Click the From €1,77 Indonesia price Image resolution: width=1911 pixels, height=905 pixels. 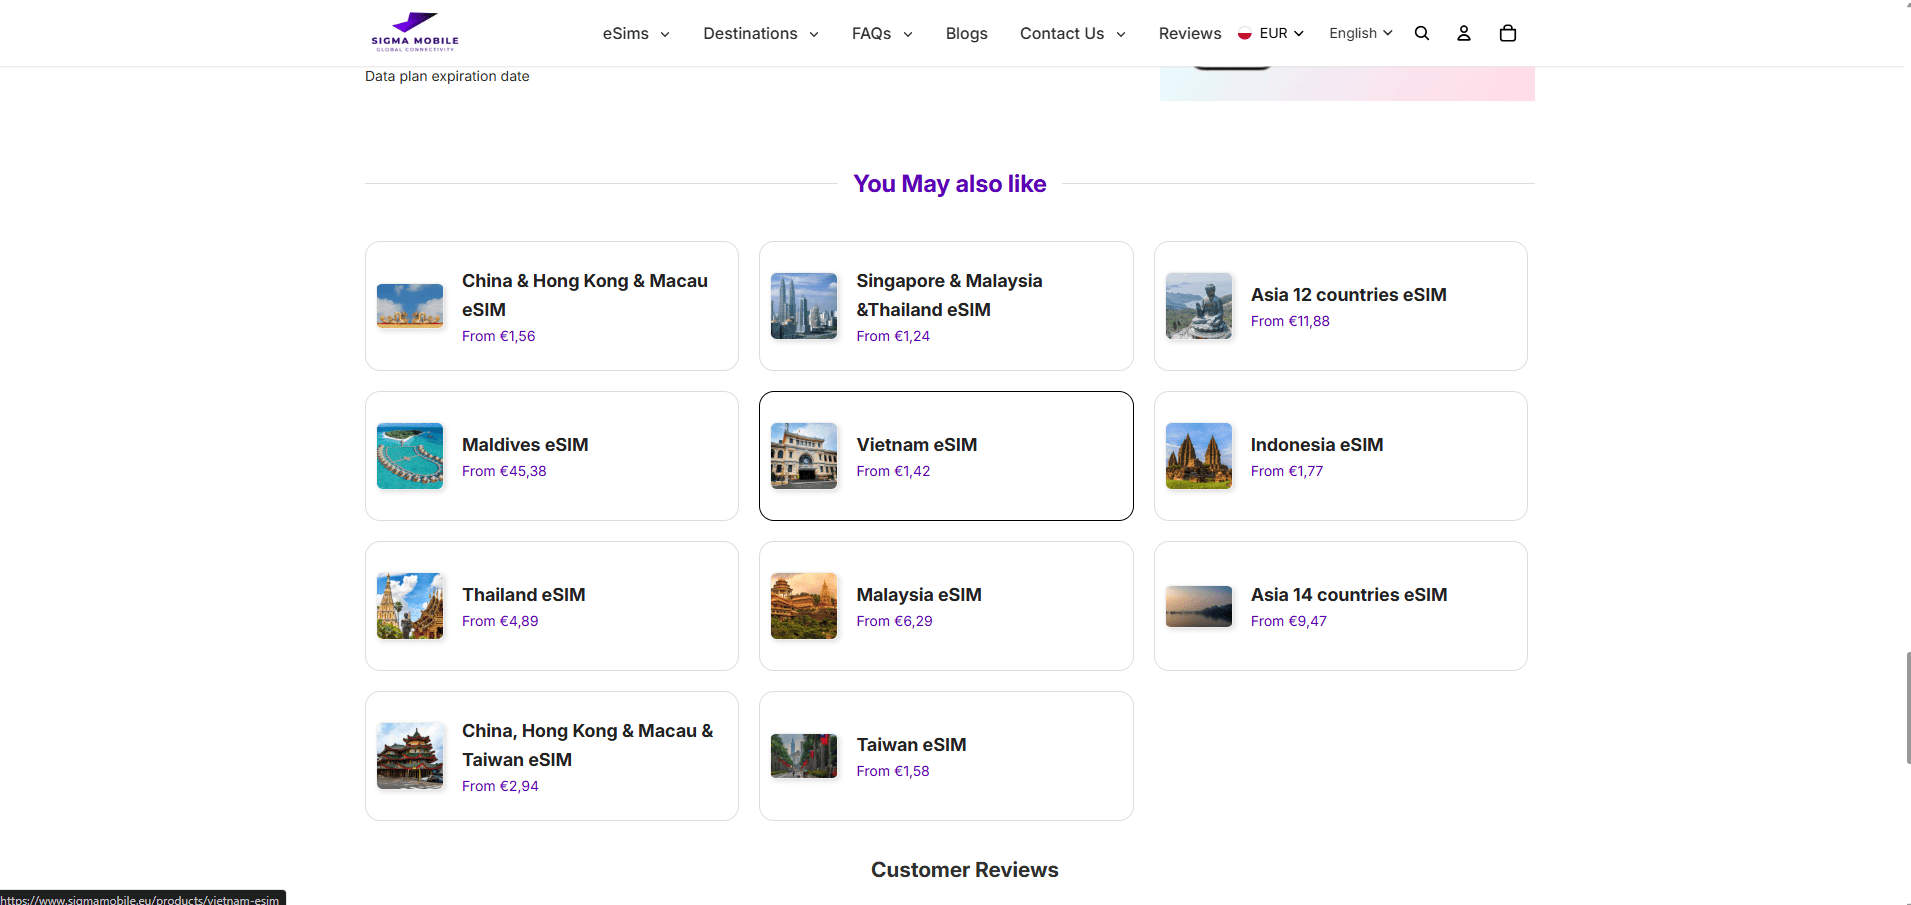coord(1287,471)
